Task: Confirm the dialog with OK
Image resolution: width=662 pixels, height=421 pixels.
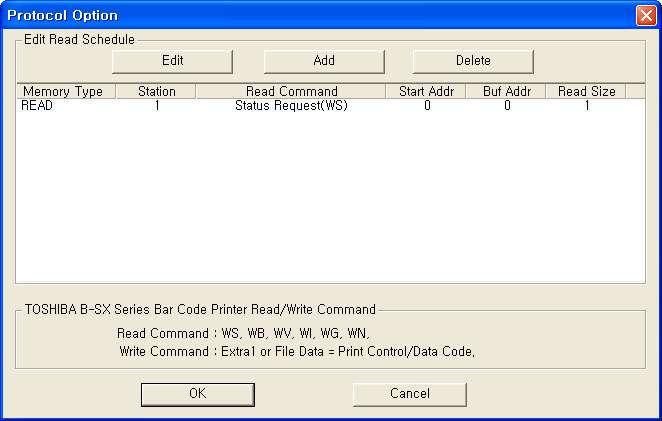Action: 197,394
